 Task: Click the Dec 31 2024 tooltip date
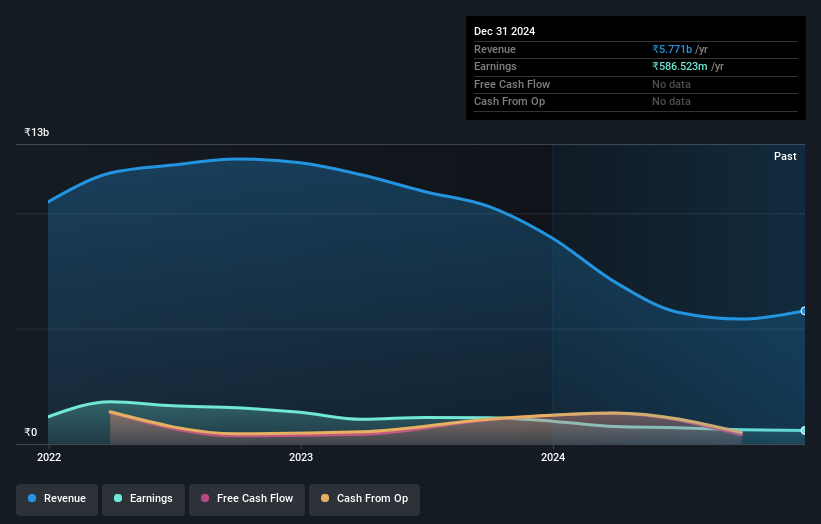504,31
